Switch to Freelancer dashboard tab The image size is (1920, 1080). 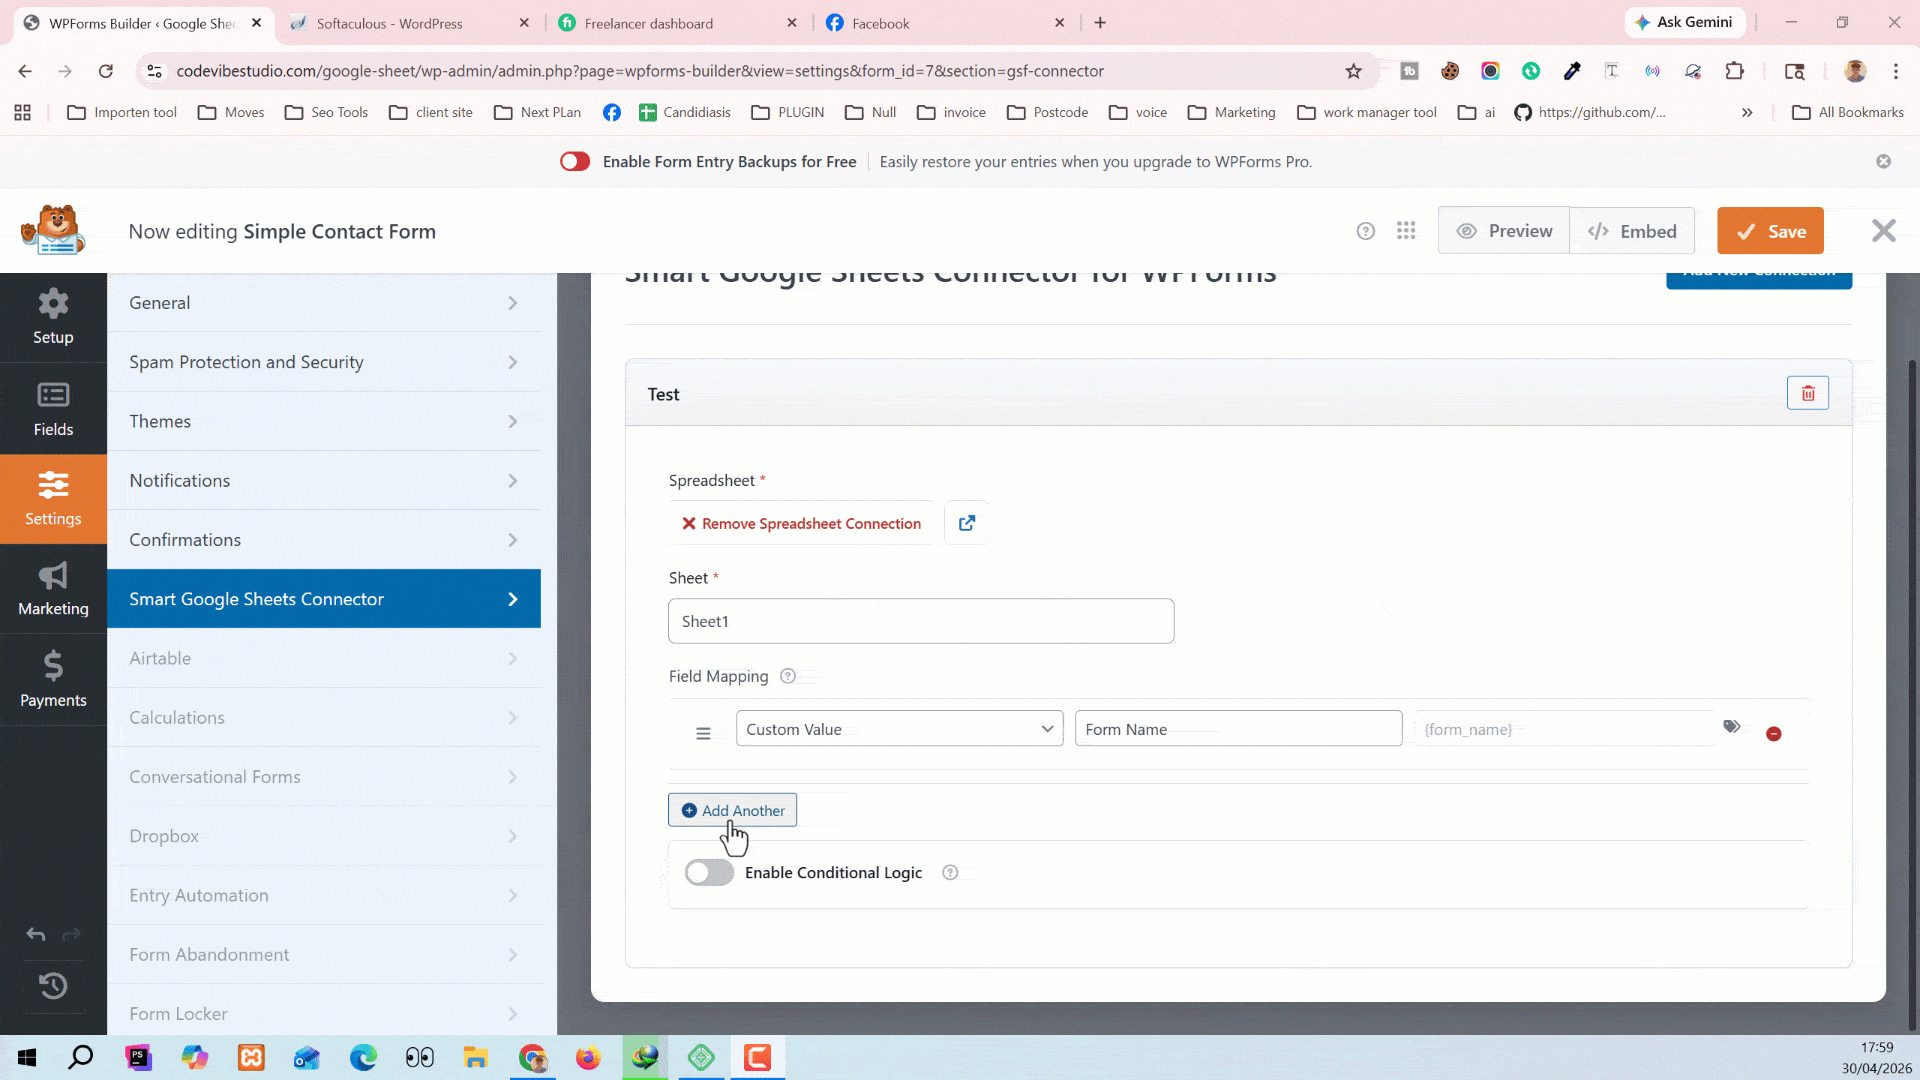click(x=678, y=23)
